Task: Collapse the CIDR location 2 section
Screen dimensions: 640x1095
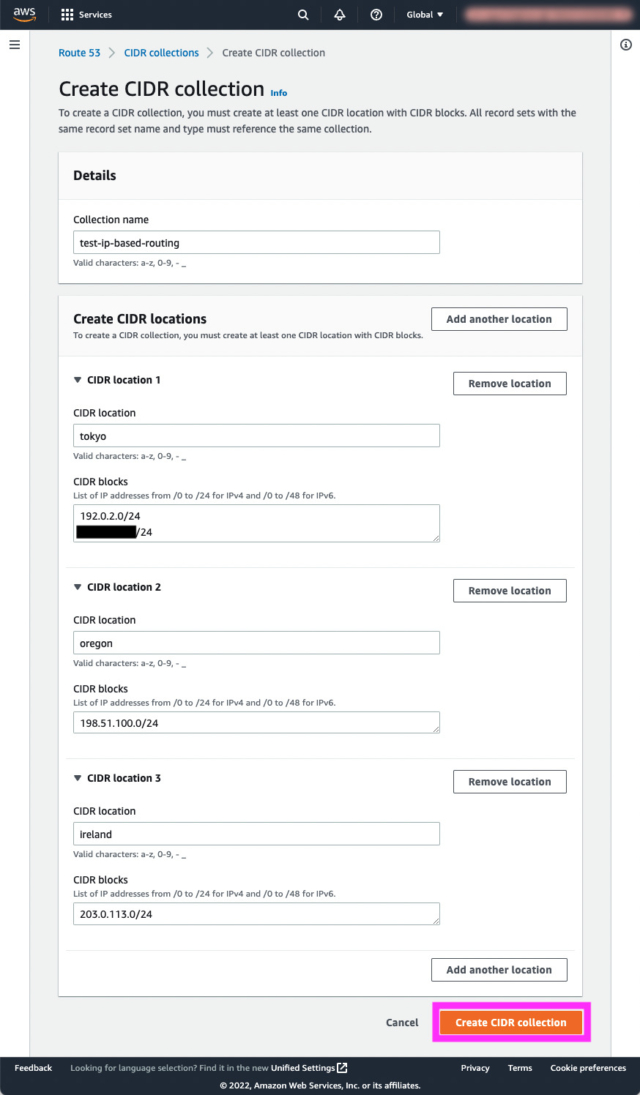Action: pos(78,587)
